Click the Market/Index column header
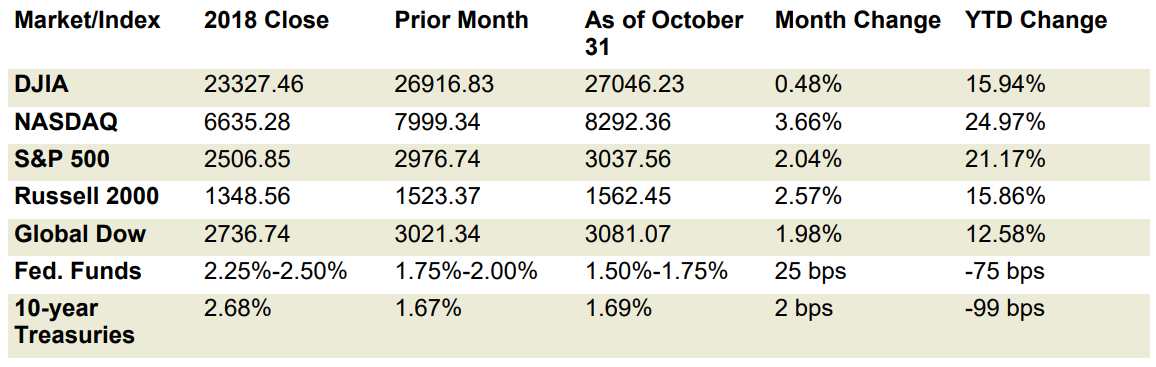 [x=87, y=21]
